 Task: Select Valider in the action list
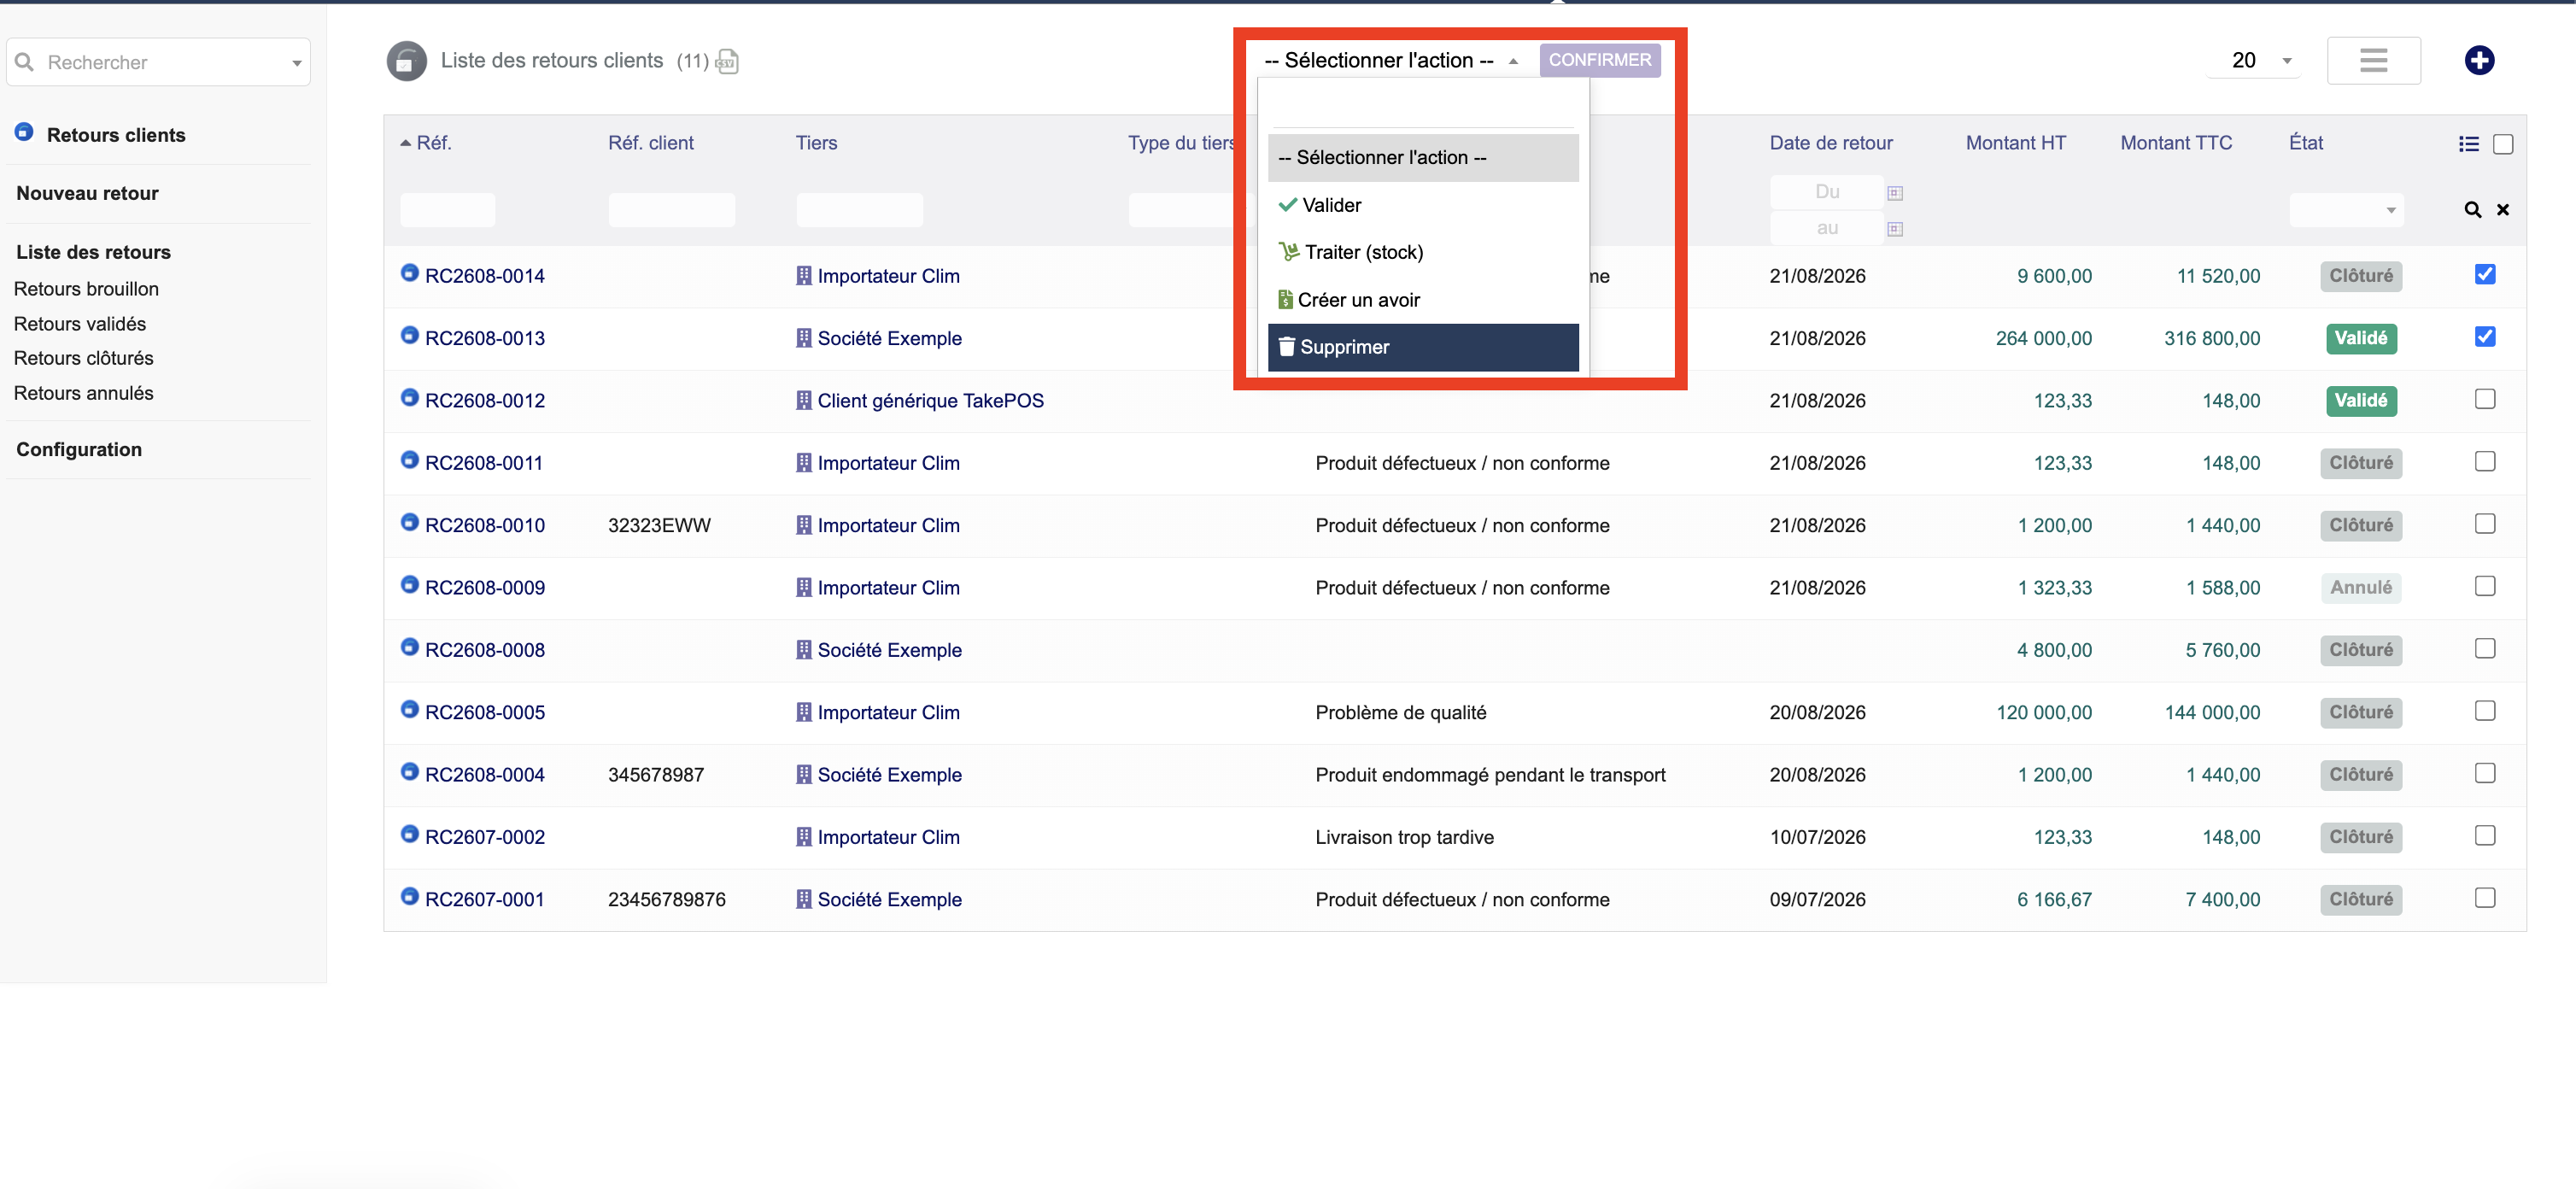coord(1423,205)
